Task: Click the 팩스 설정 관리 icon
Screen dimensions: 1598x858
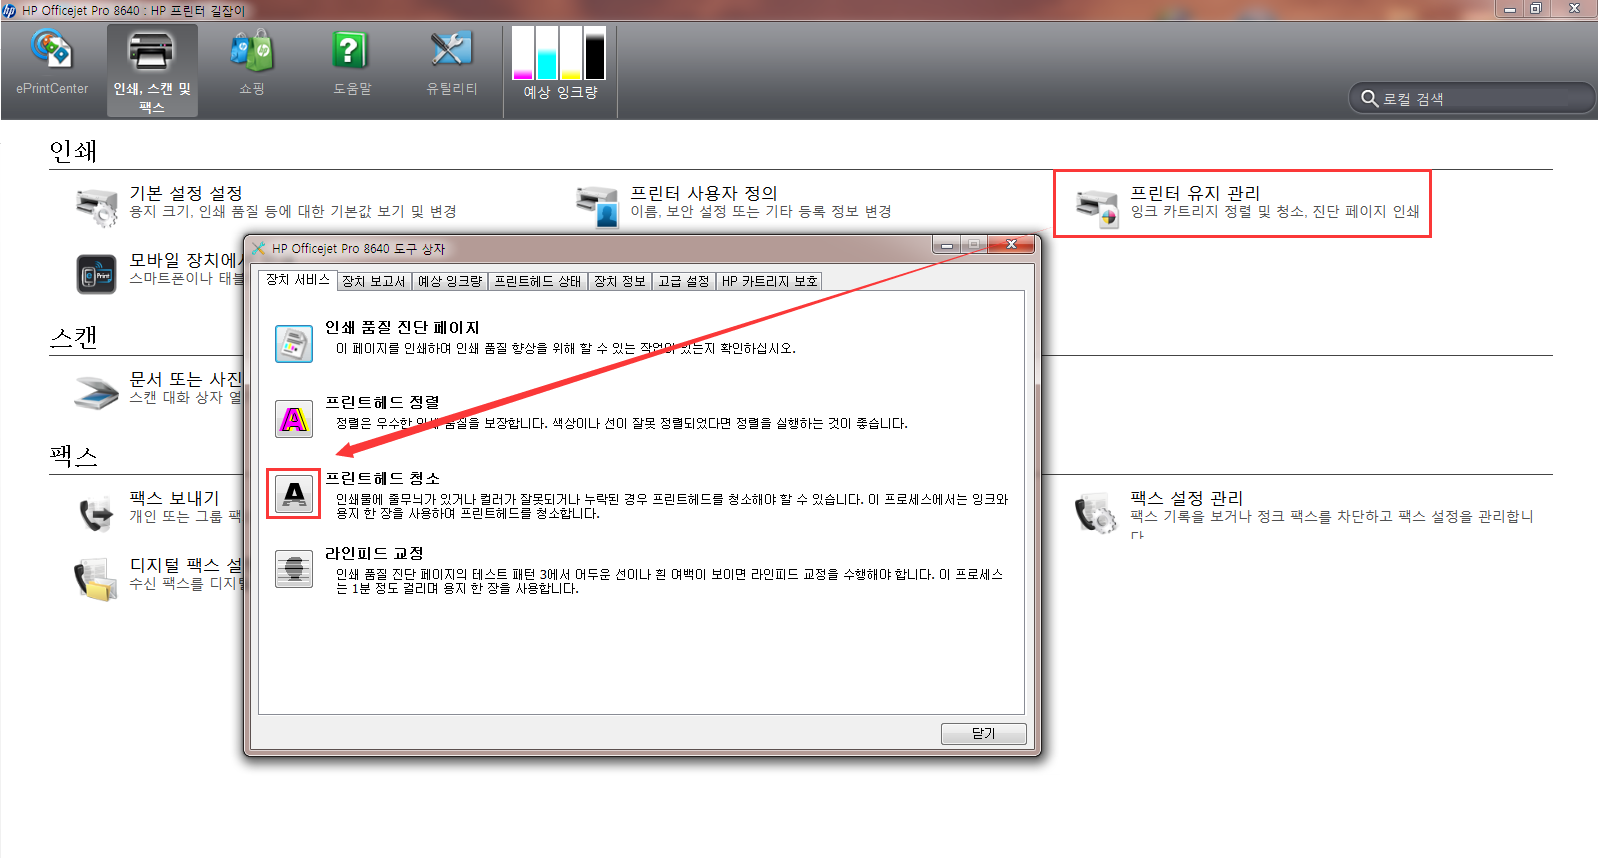Action: click(1096, 513)
